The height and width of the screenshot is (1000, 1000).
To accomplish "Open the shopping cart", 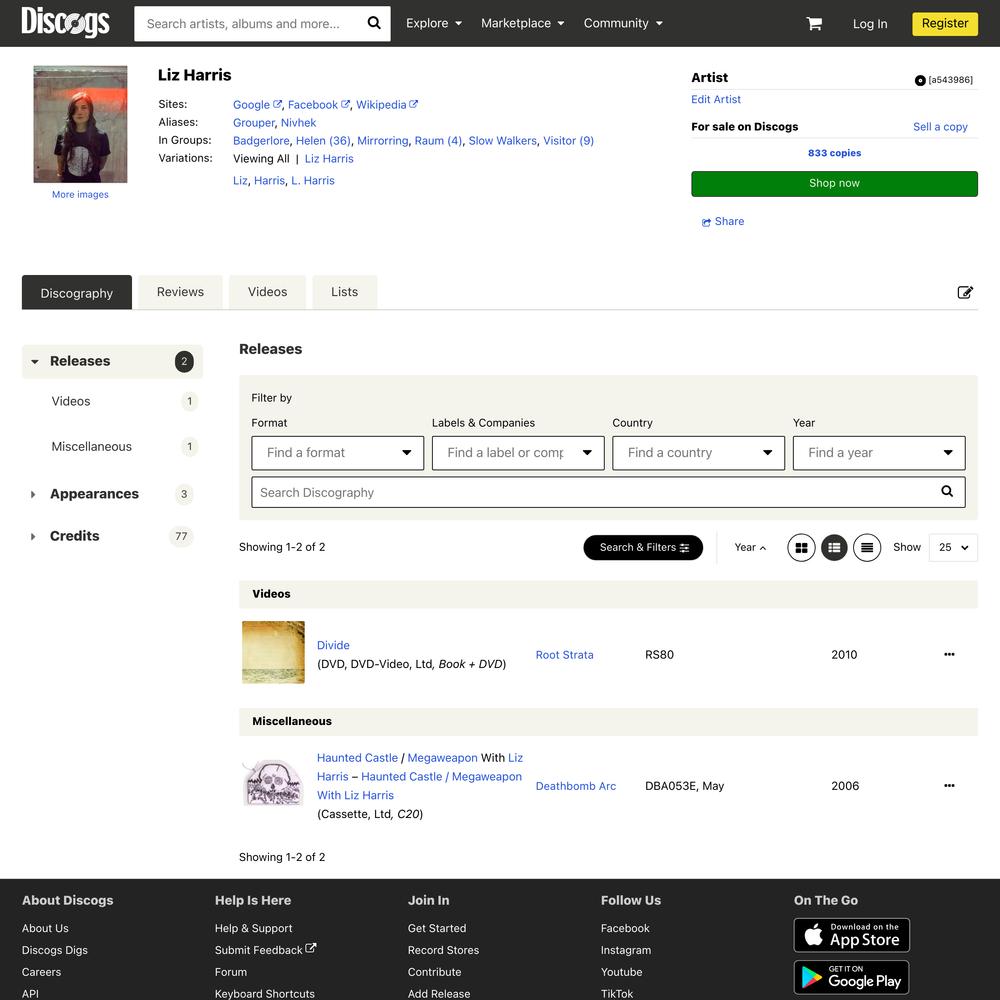I will [814, 24].
